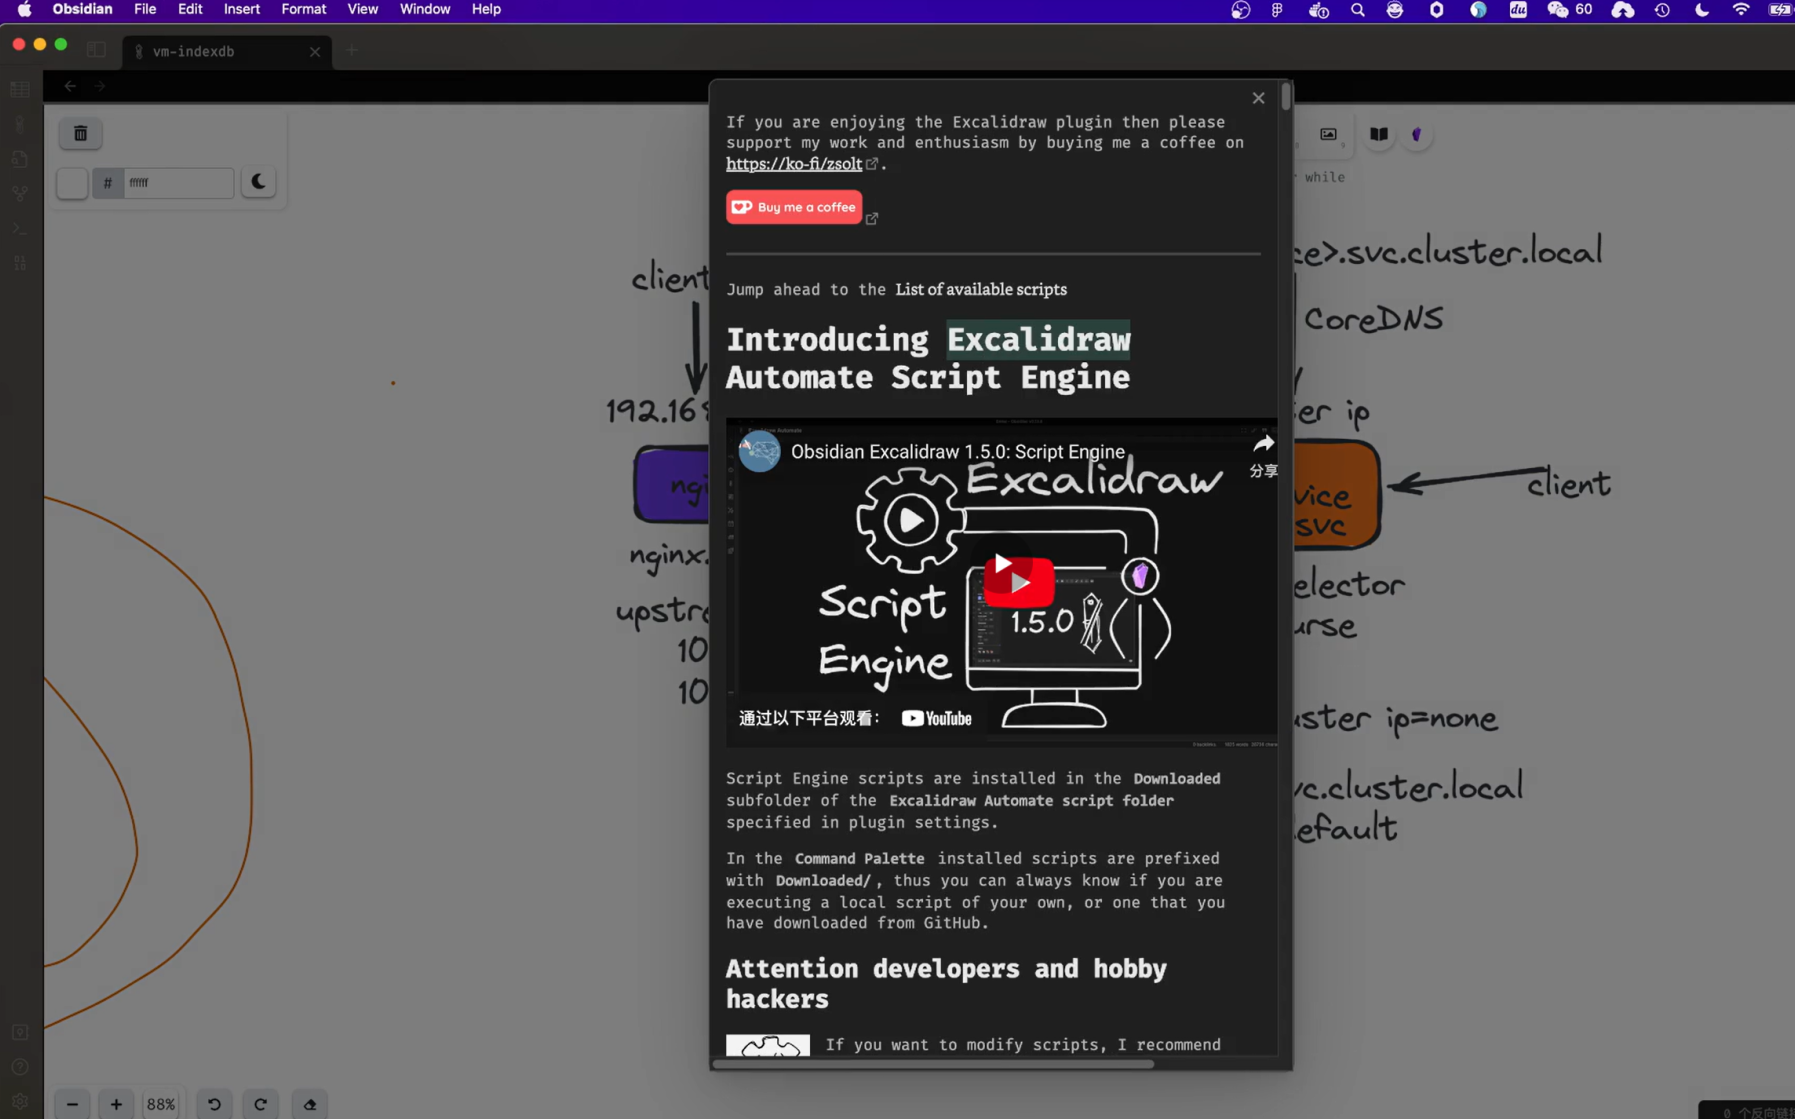The image size is (1795, 1119).
Task: Click the hex color code input field
Action: [x=178, y=183]
